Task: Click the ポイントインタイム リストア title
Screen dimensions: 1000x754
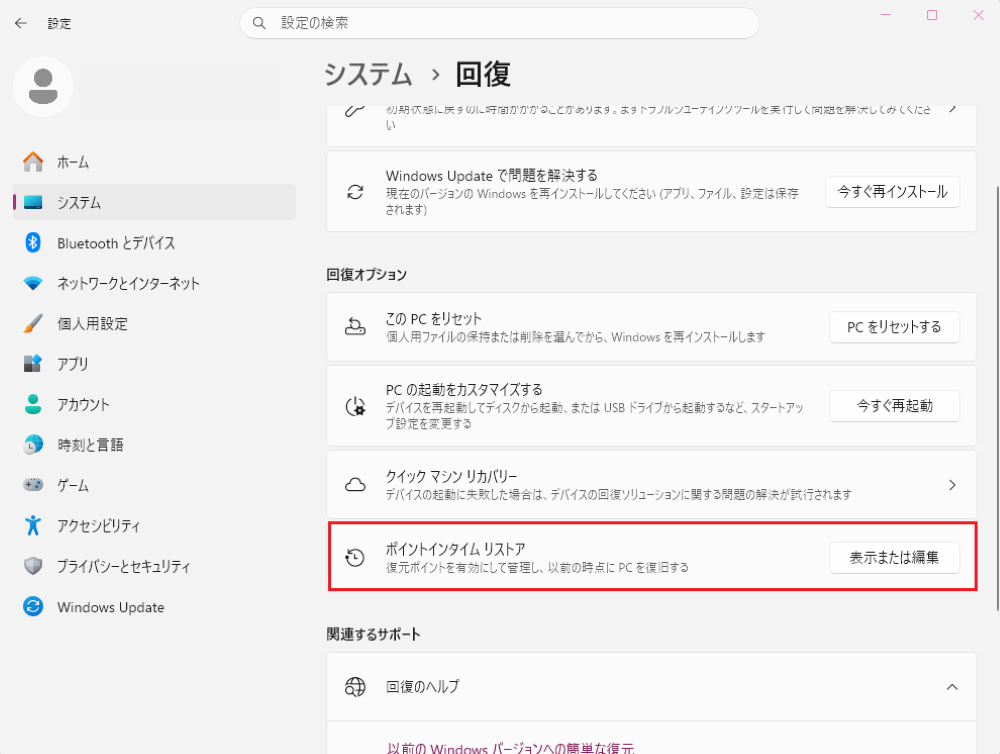Action: coord(455,549)
